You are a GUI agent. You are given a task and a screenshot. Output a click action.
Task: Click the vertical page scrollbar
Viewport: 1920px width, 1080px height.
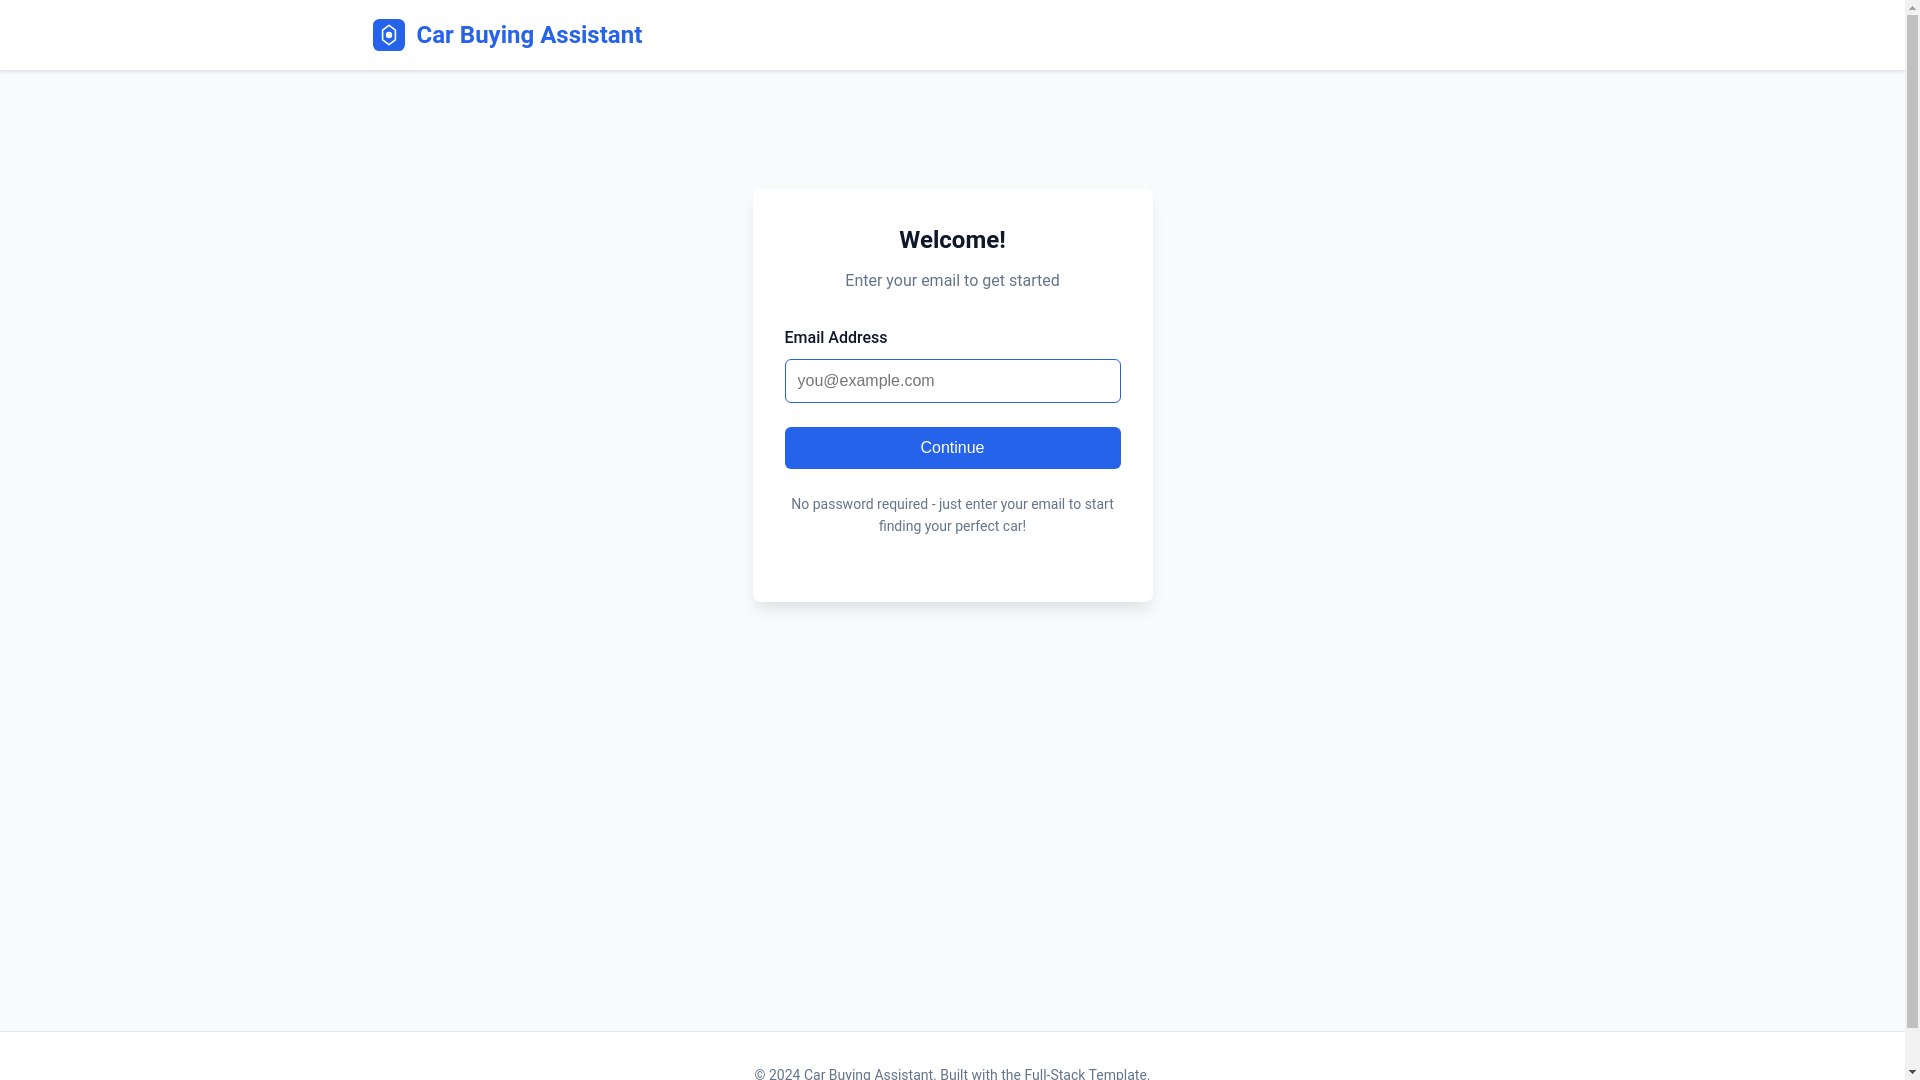[1912, 540]
